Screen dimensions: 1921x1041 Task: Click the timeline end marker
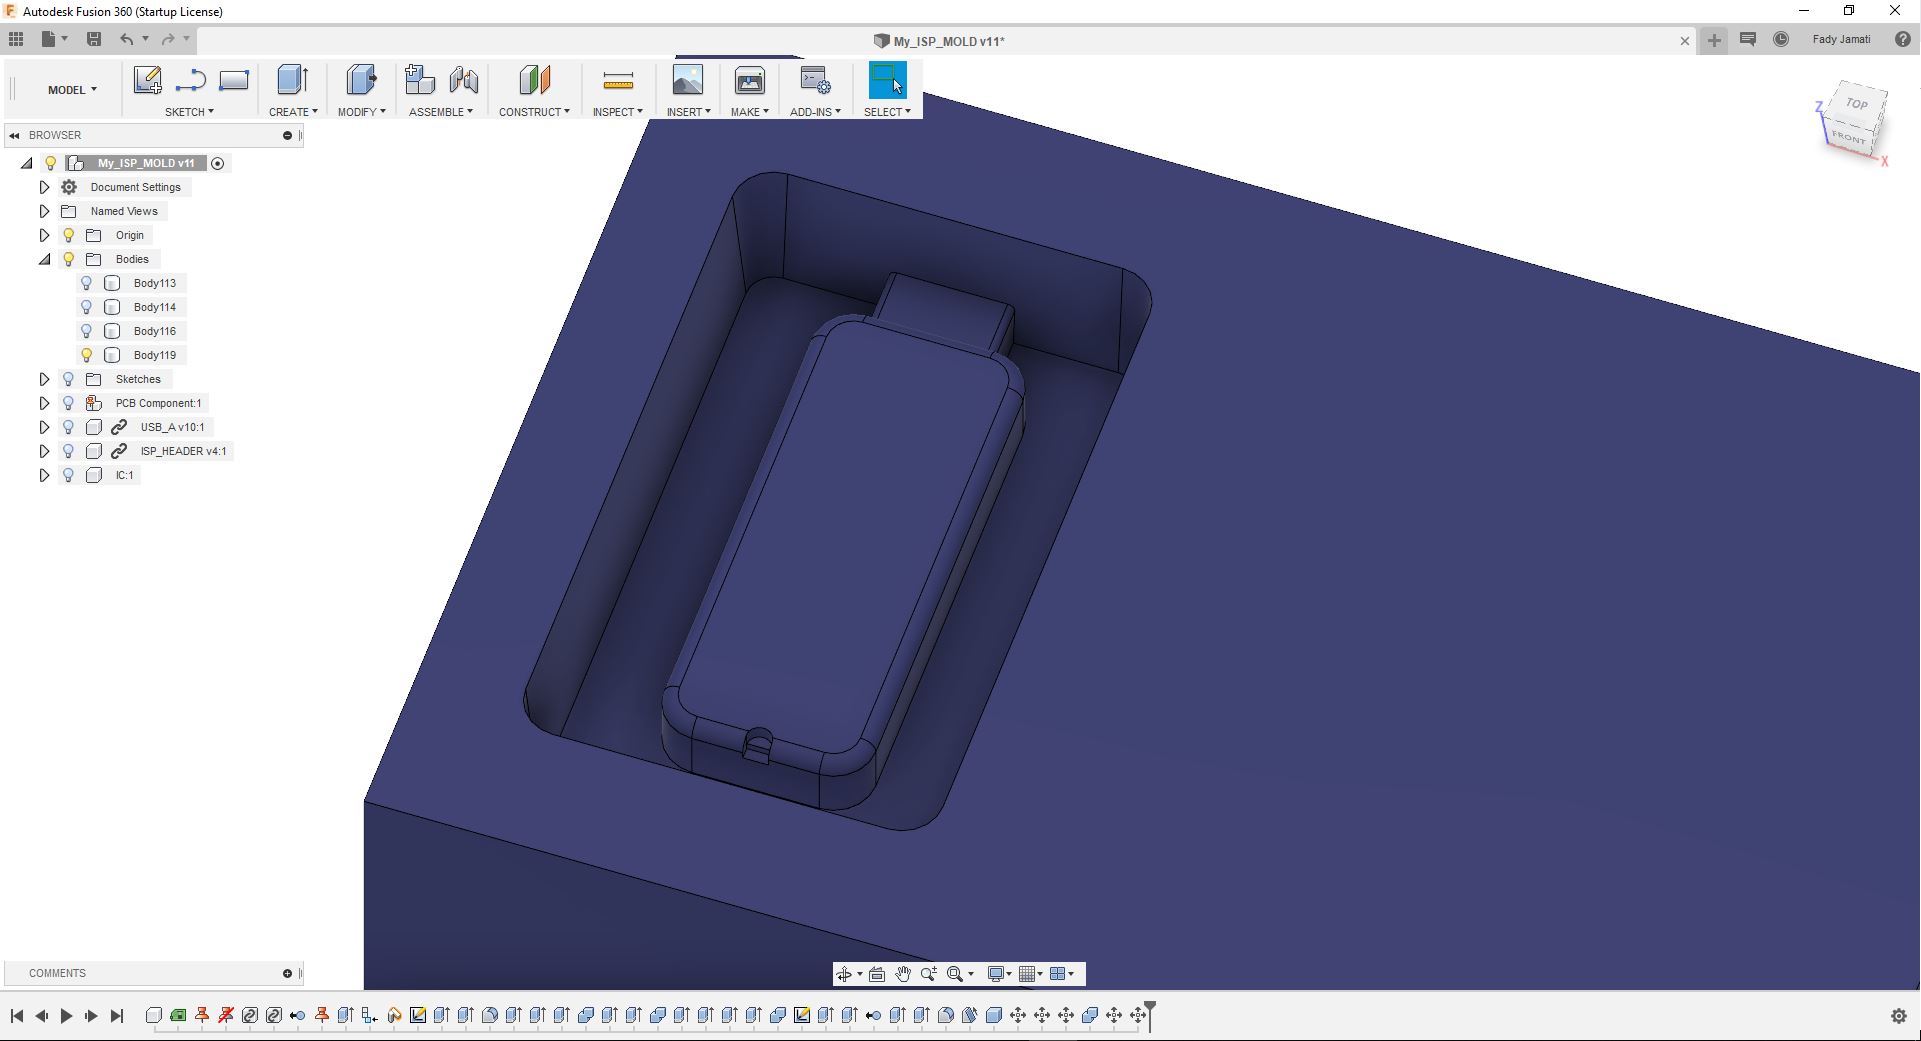pyautogui.click(x=1150, y=1014)
